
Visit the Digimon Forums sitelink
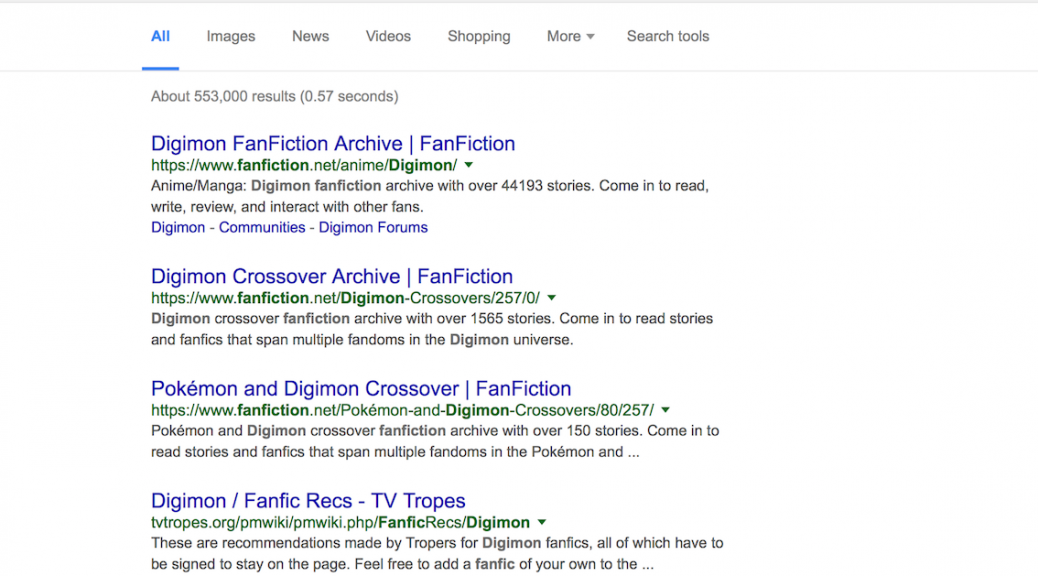coord(373,227)
